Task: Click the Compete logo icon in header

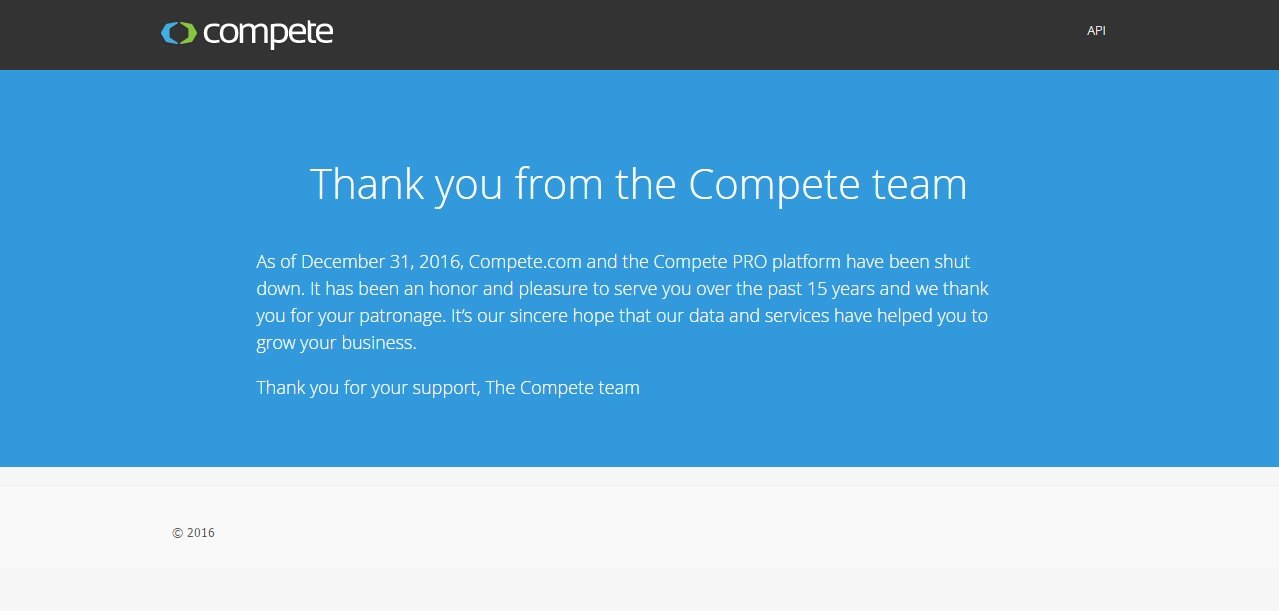Action: pos(178,33)
